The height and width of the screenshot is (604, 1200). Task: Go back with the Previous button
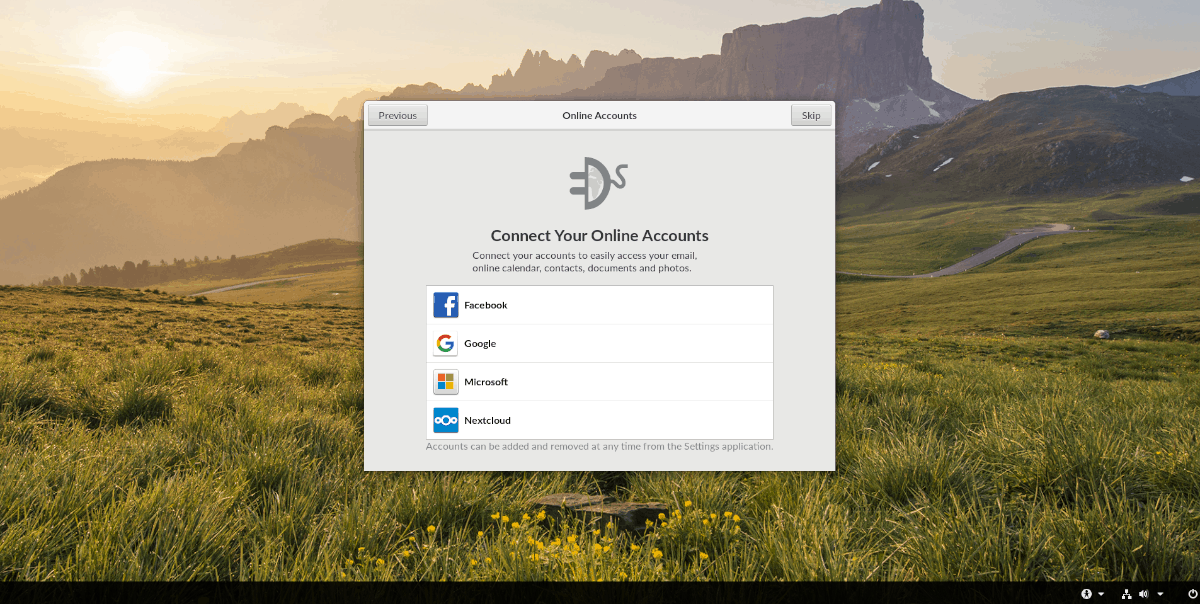pos(398,115)
